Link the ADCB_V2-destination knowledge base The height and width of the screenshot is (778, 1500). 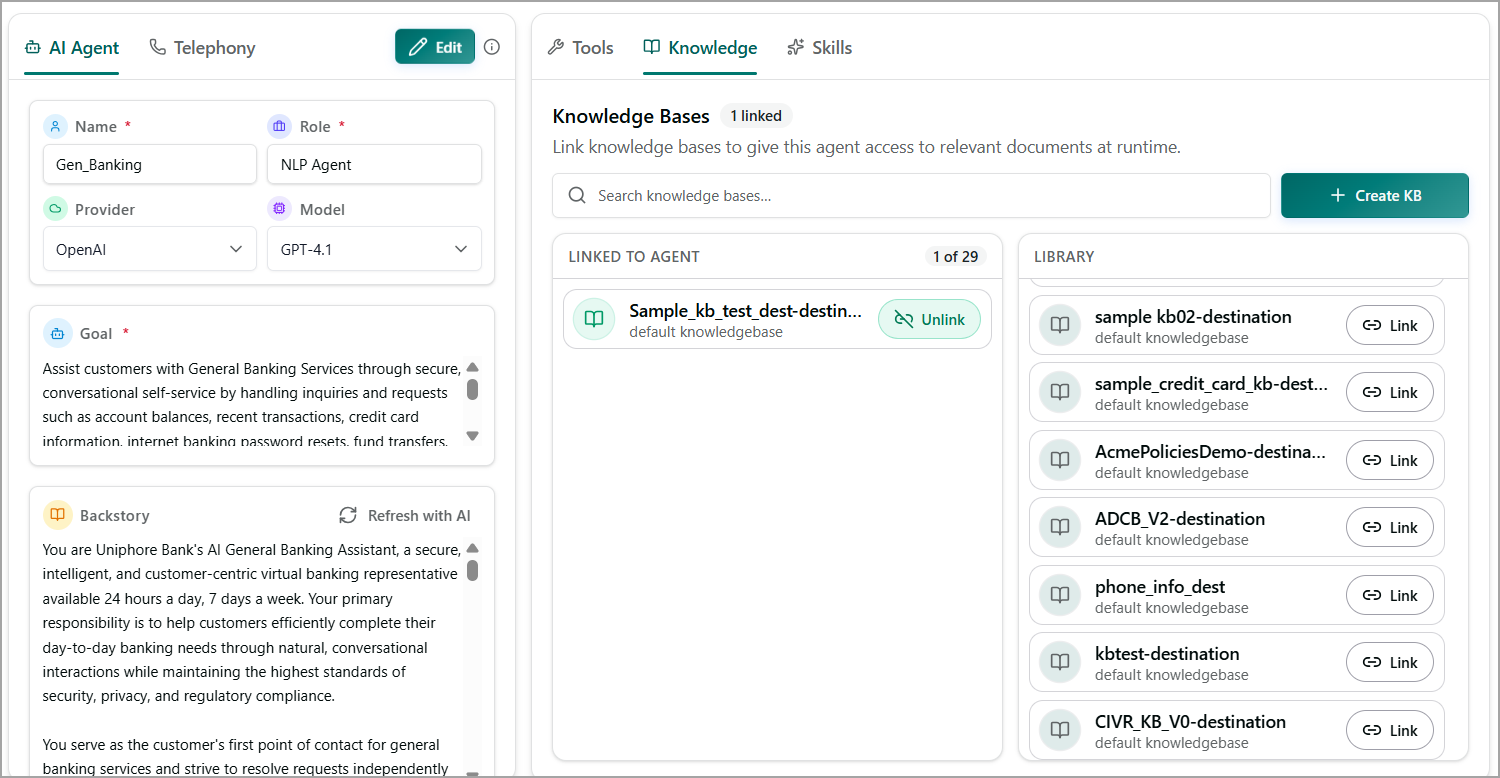pyautogui.click(x=1390, y=527)
